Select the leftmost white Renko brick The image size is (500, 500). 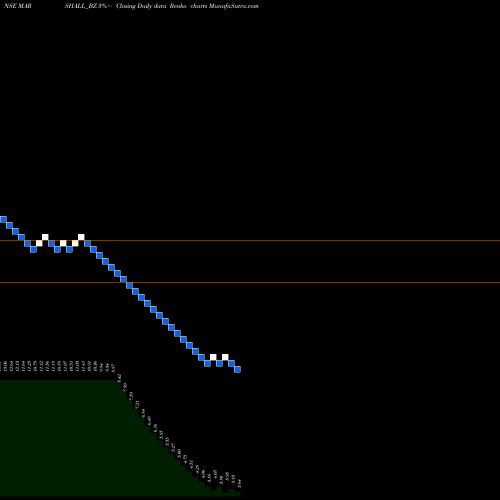pyautogui.click(x=39, y=243)
